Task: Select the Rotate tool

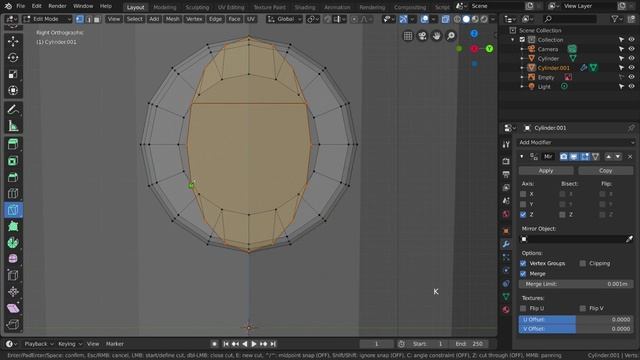Action: coord(13,58)
